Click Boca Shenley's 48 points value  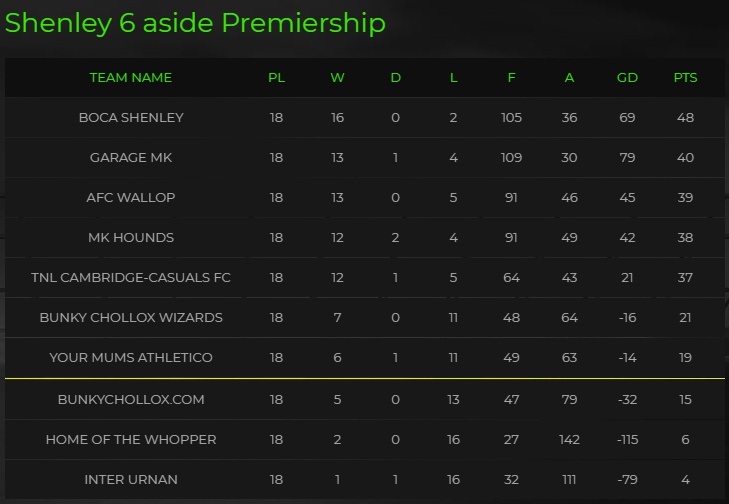click(685, 118)
